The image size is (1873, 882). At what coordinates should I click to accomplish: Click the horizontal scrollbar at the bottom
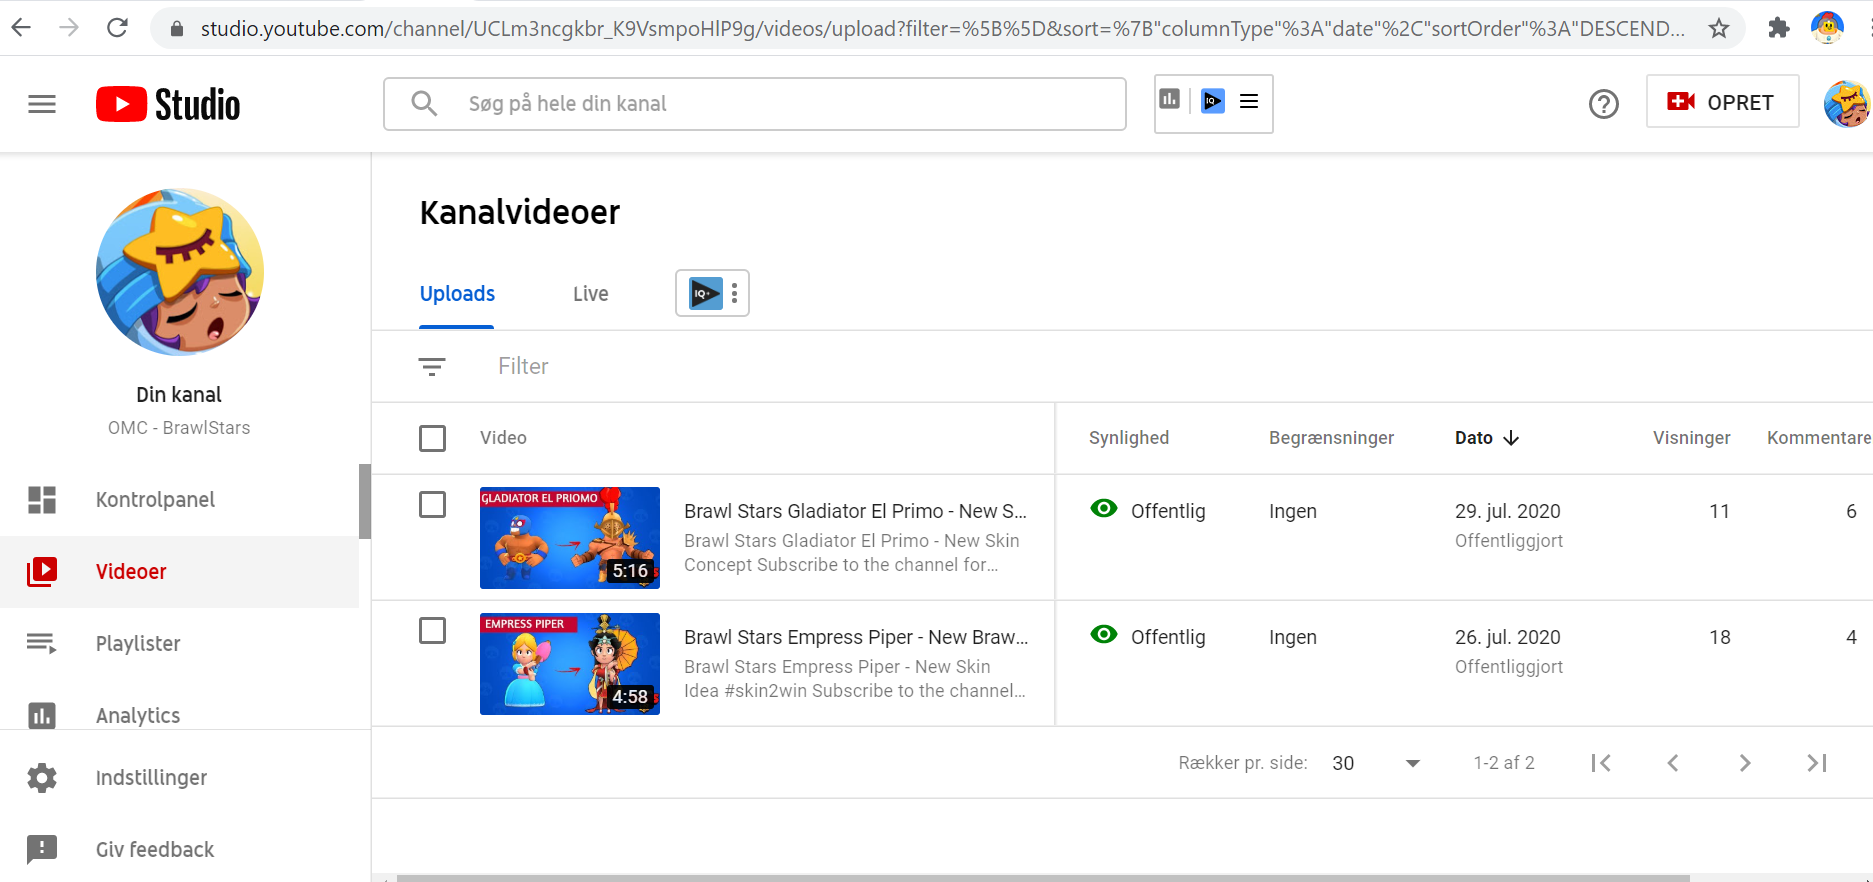click(1043, 878)
